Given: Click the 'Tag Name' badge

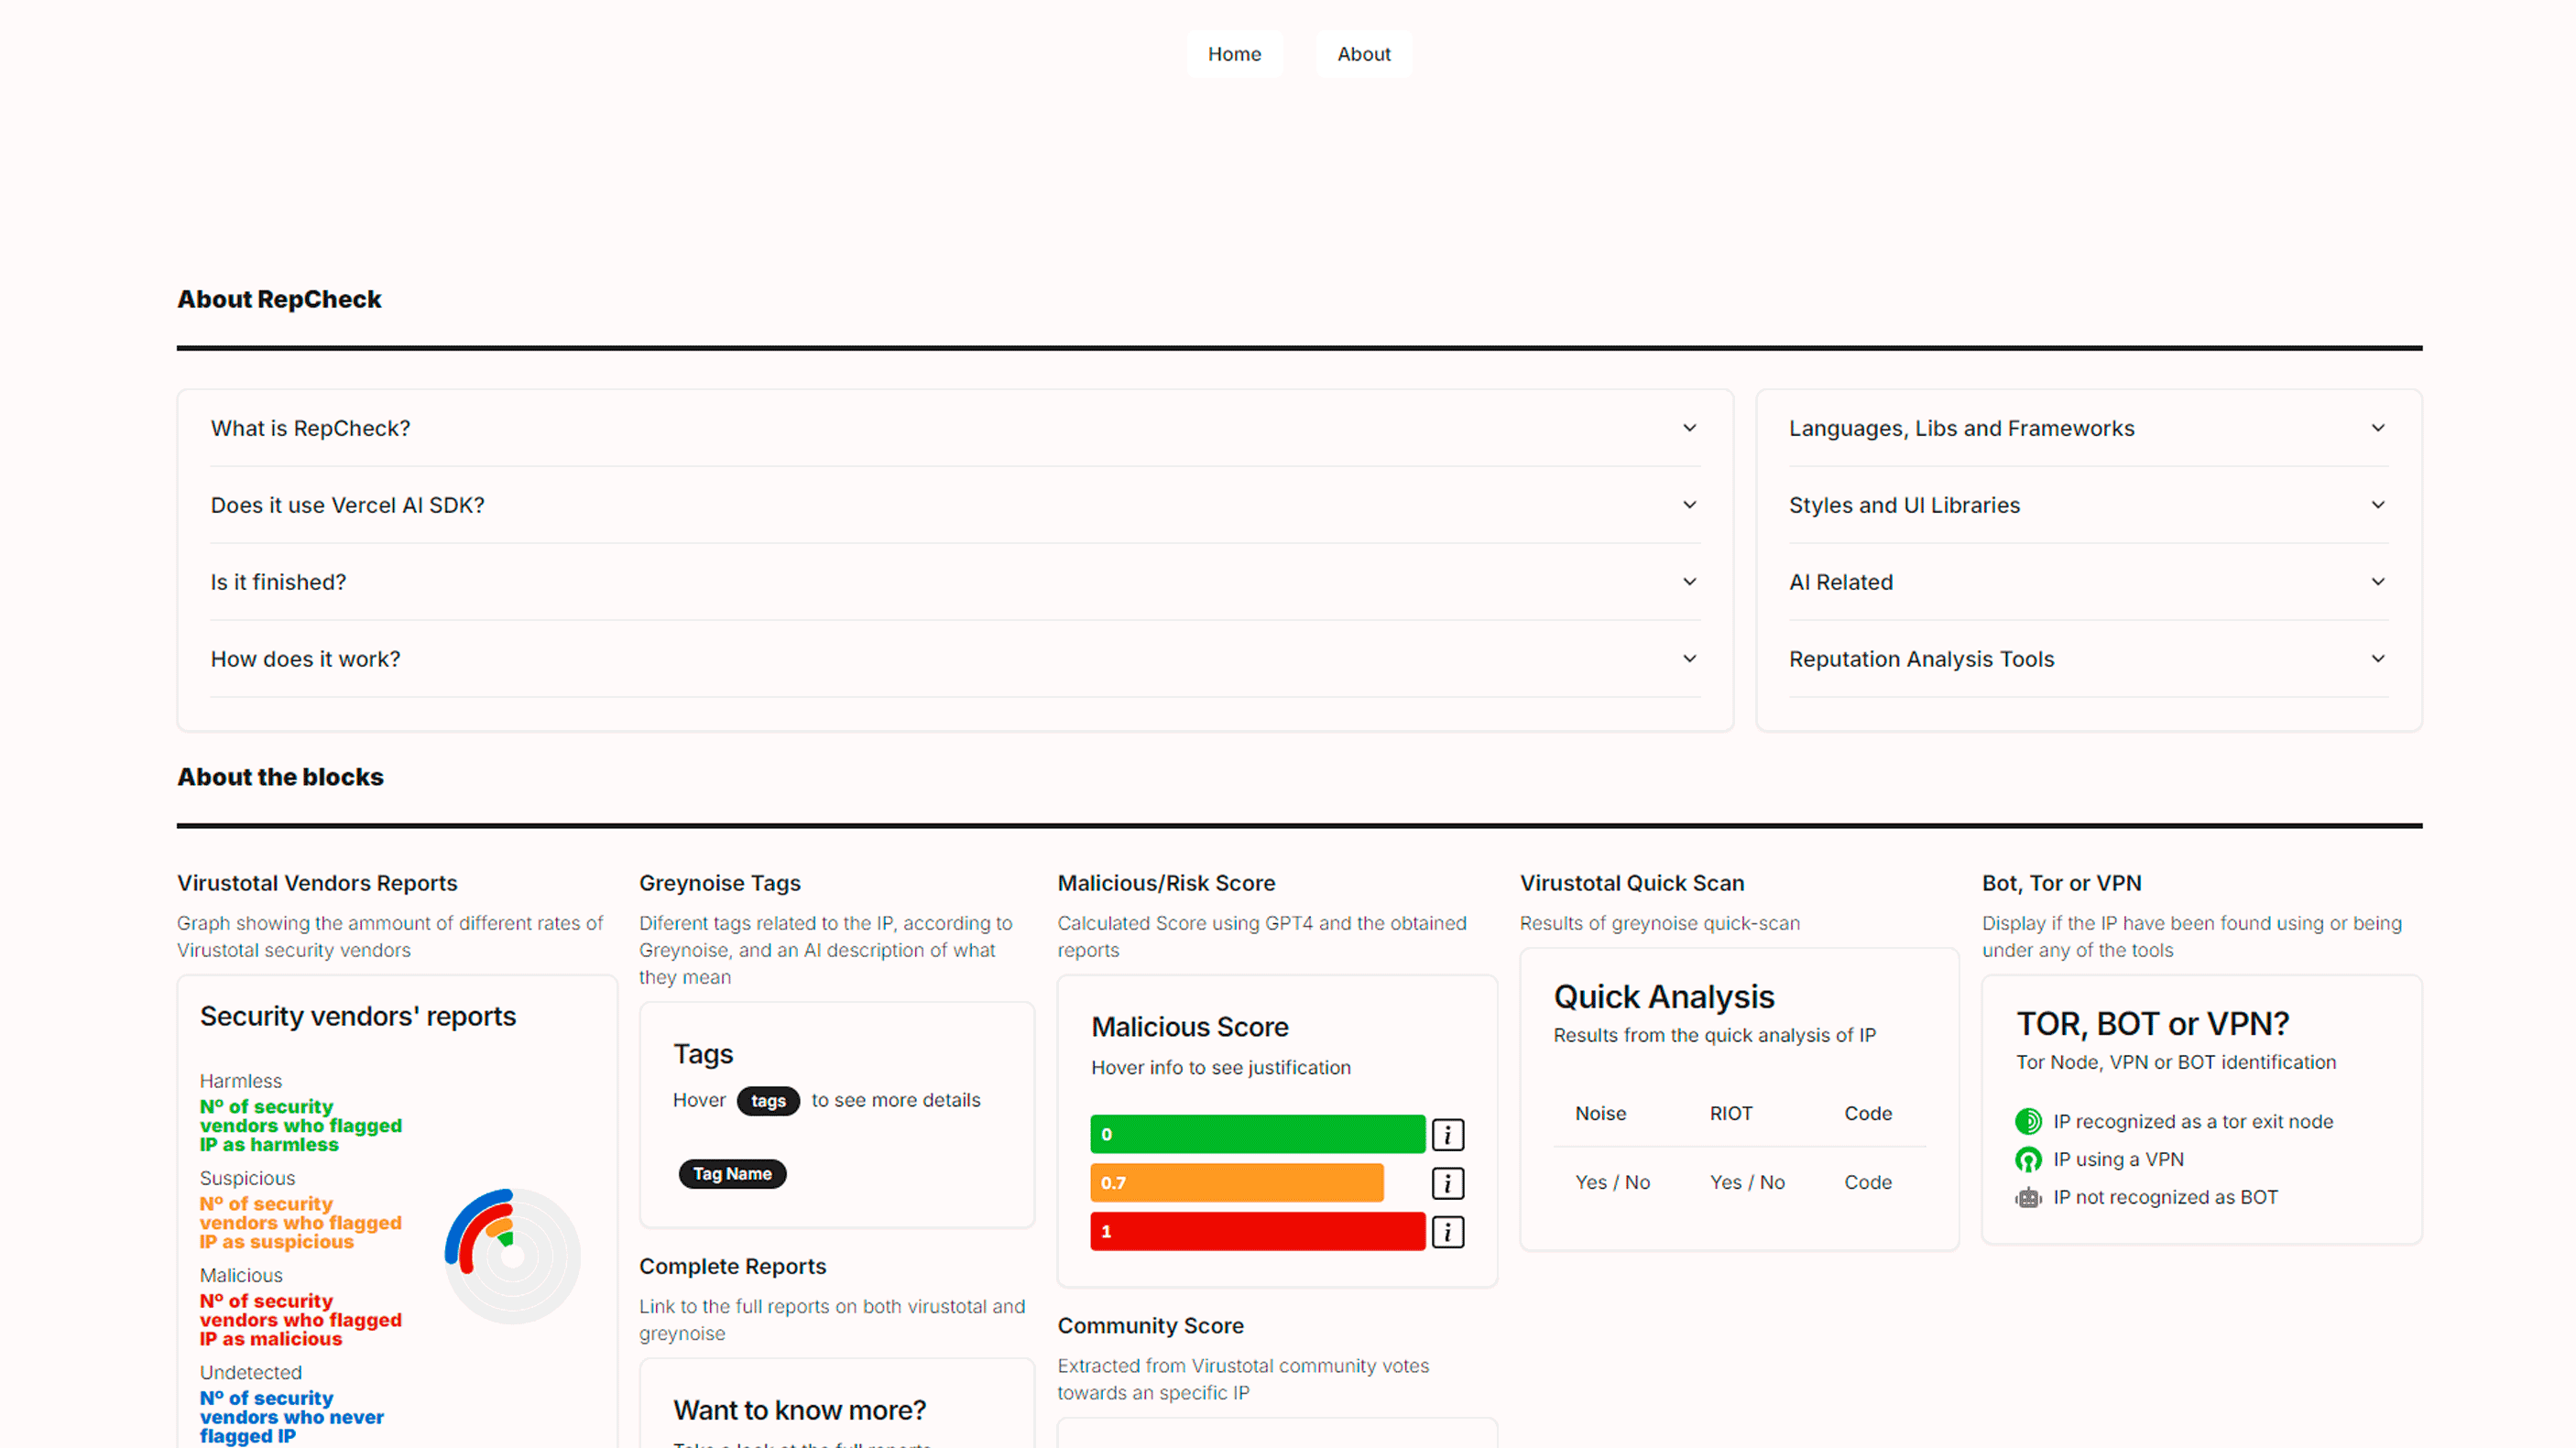Looking at the screenshot, I should click(732, 1174).
